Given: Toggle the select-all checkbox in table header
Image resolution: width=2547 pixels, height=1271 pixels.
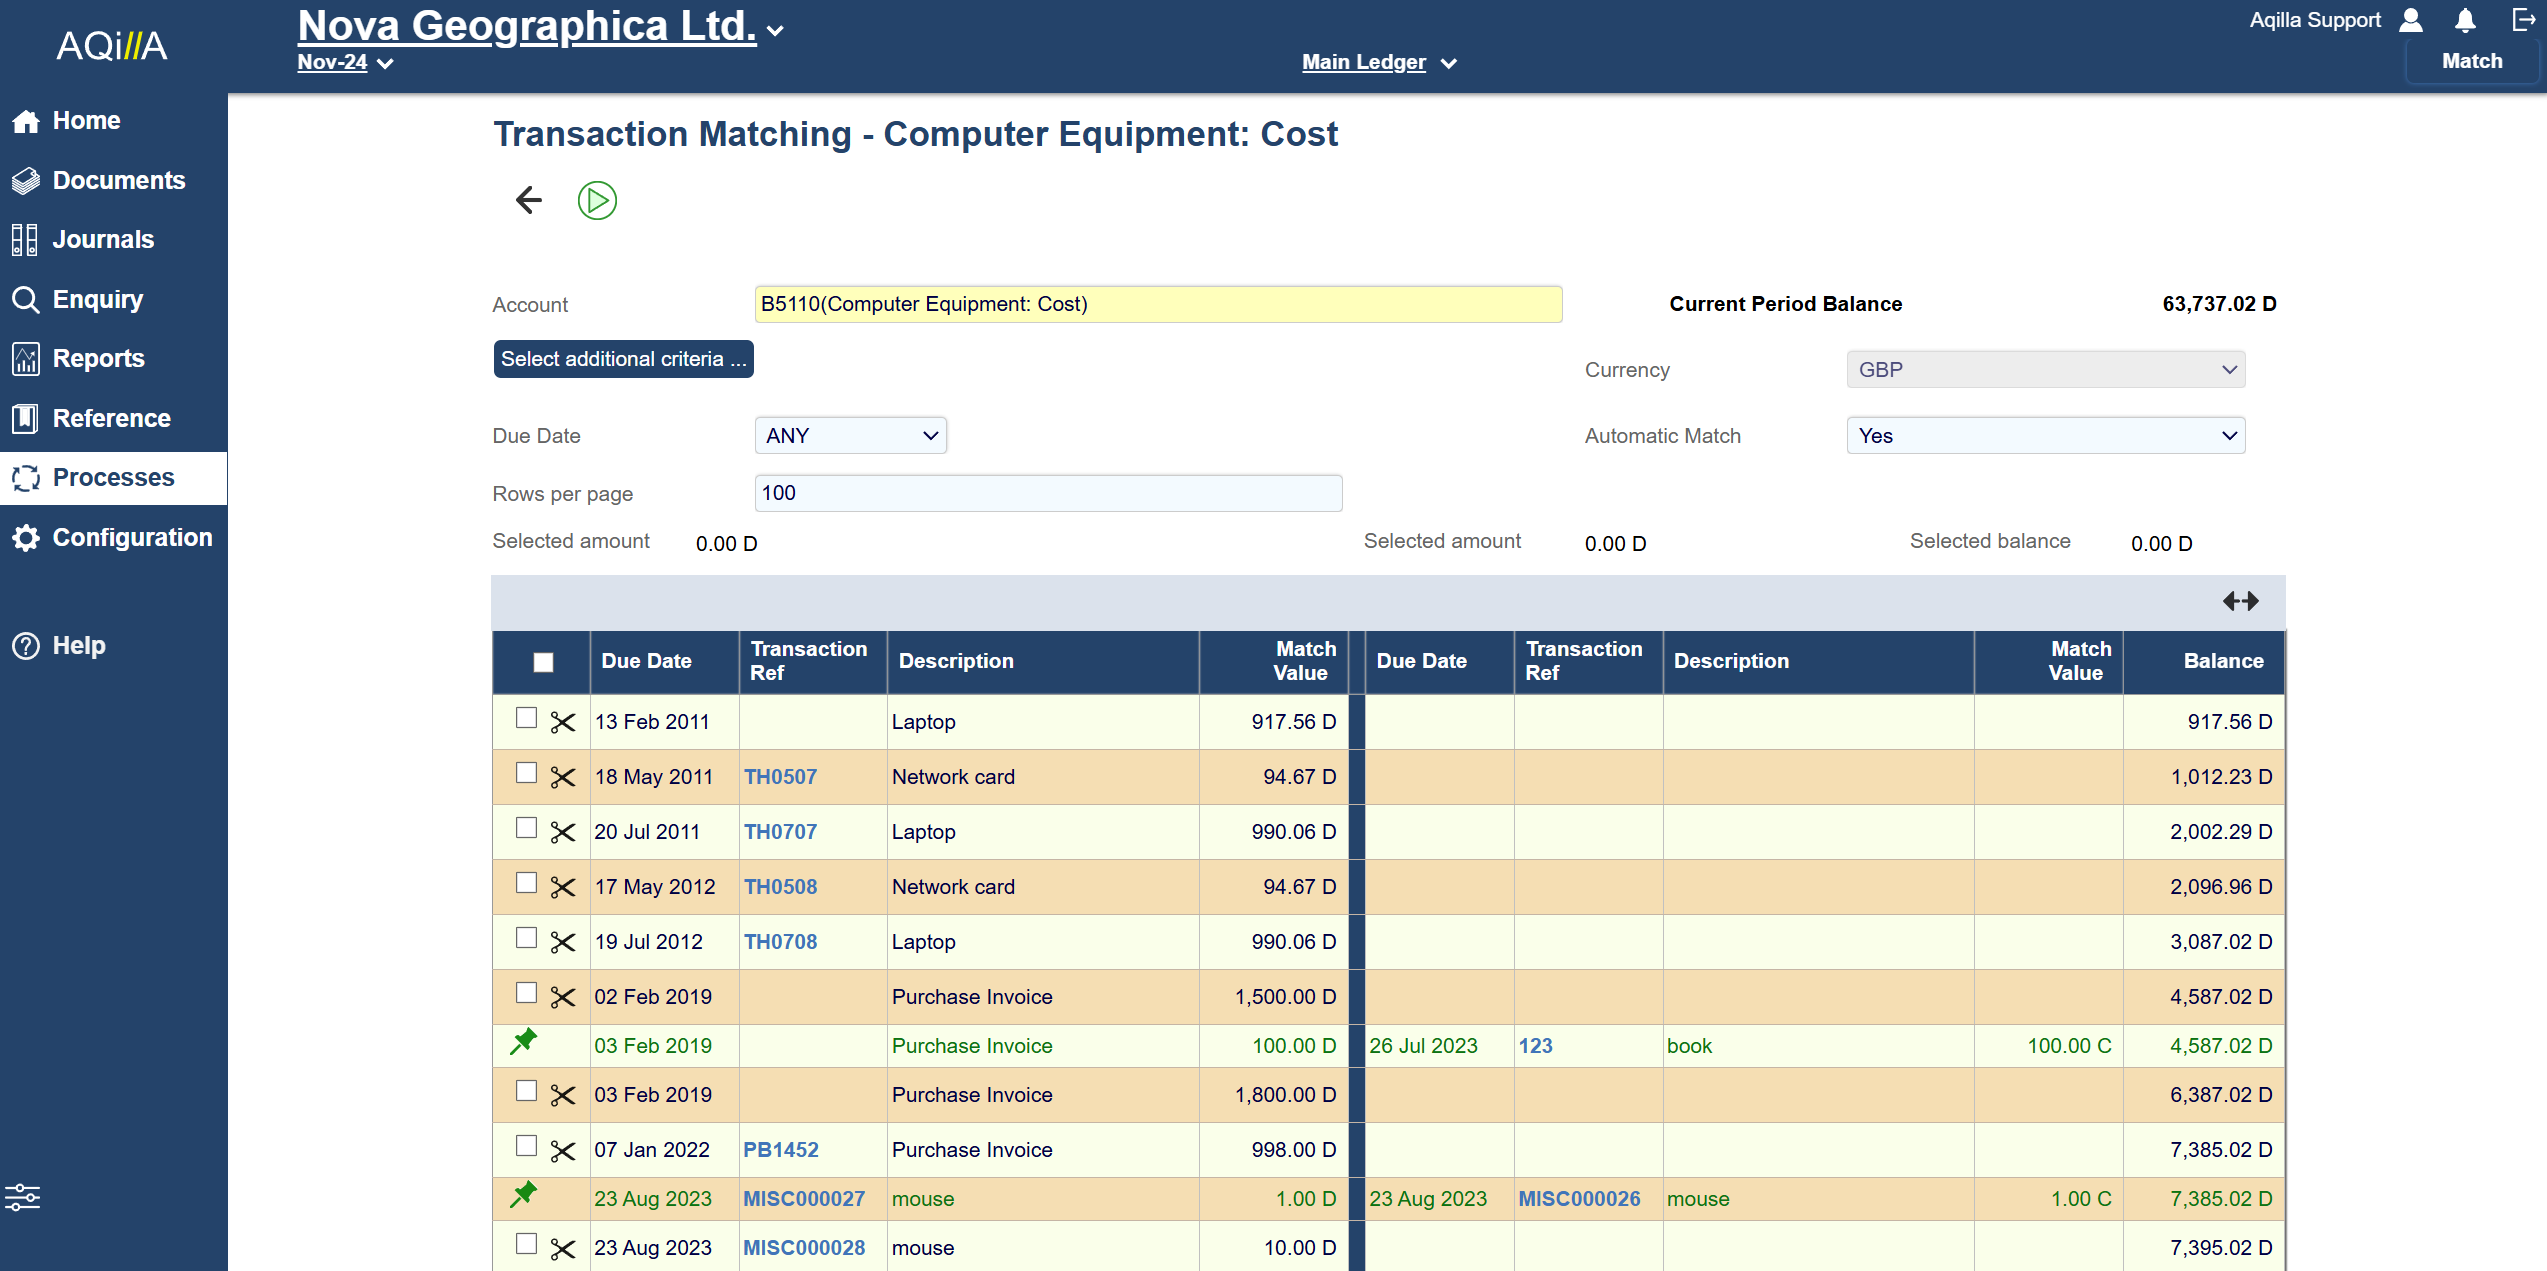Looking at the screenshot, I should click(543, 662).
